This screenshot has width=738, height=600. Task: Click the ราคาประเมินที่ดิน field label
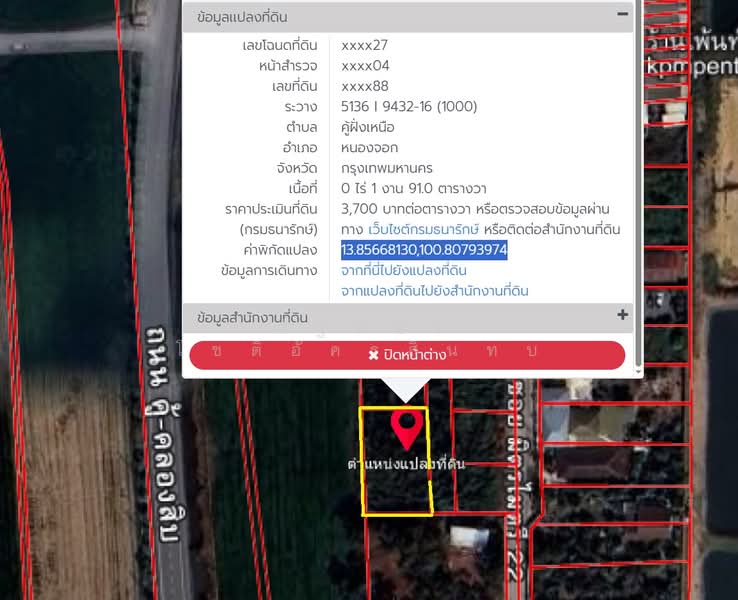click(x=271, y=209)
